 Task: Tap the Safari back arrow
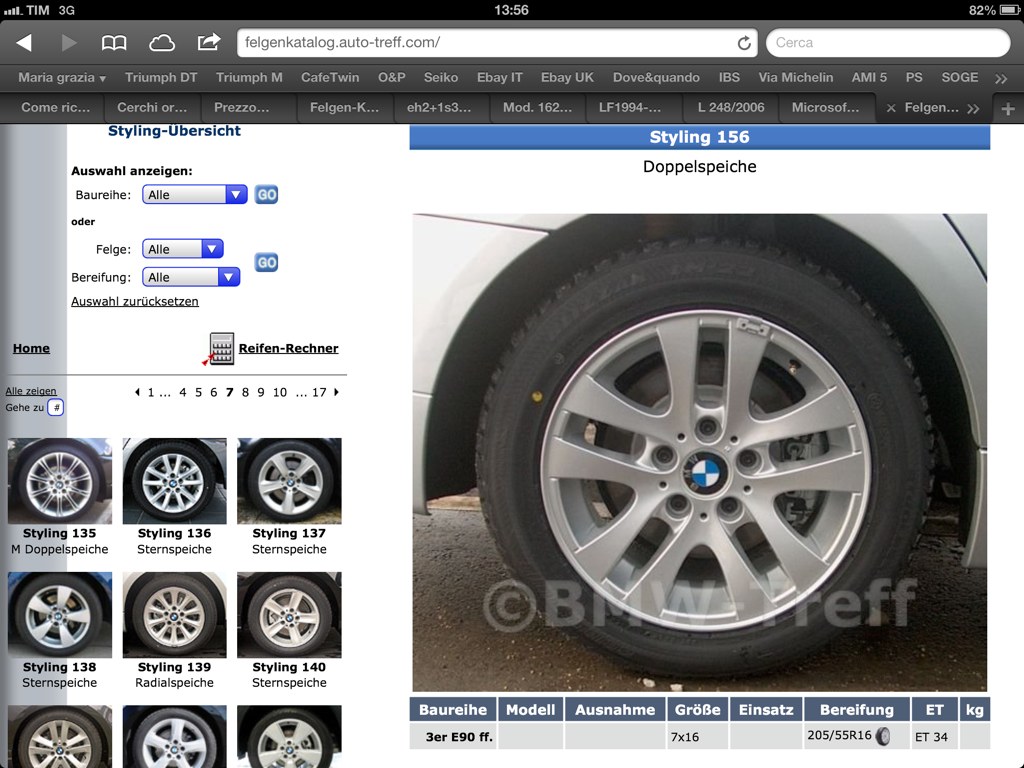point(24,43)
